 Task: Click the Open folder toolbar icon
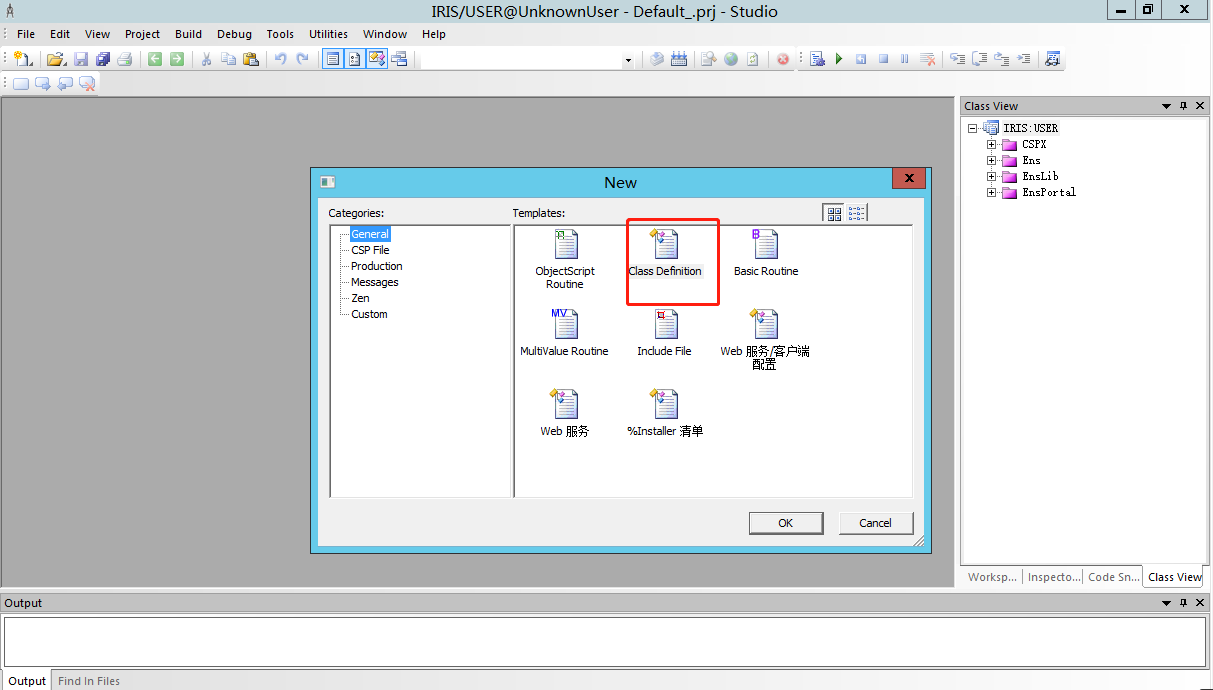click(56, 59)
